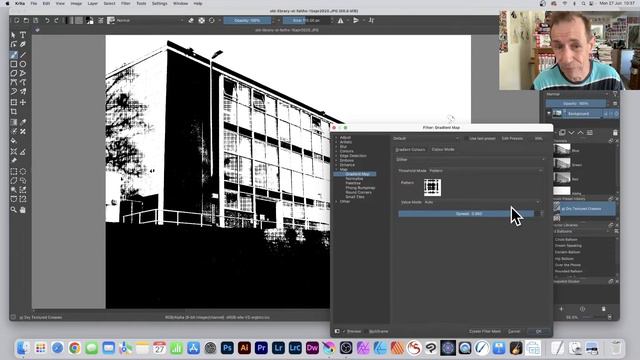Toggle preserve alpha toolbar button
640x360 pixels.
click(x=202, y=20)
